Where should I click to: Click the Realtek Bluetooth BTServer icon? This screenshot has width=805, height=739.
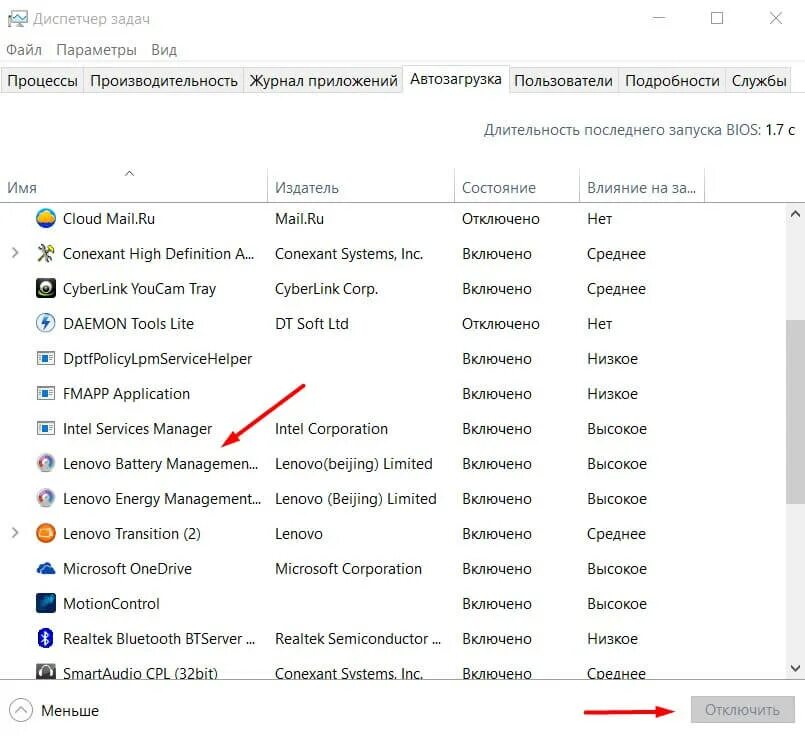[46, 638]
